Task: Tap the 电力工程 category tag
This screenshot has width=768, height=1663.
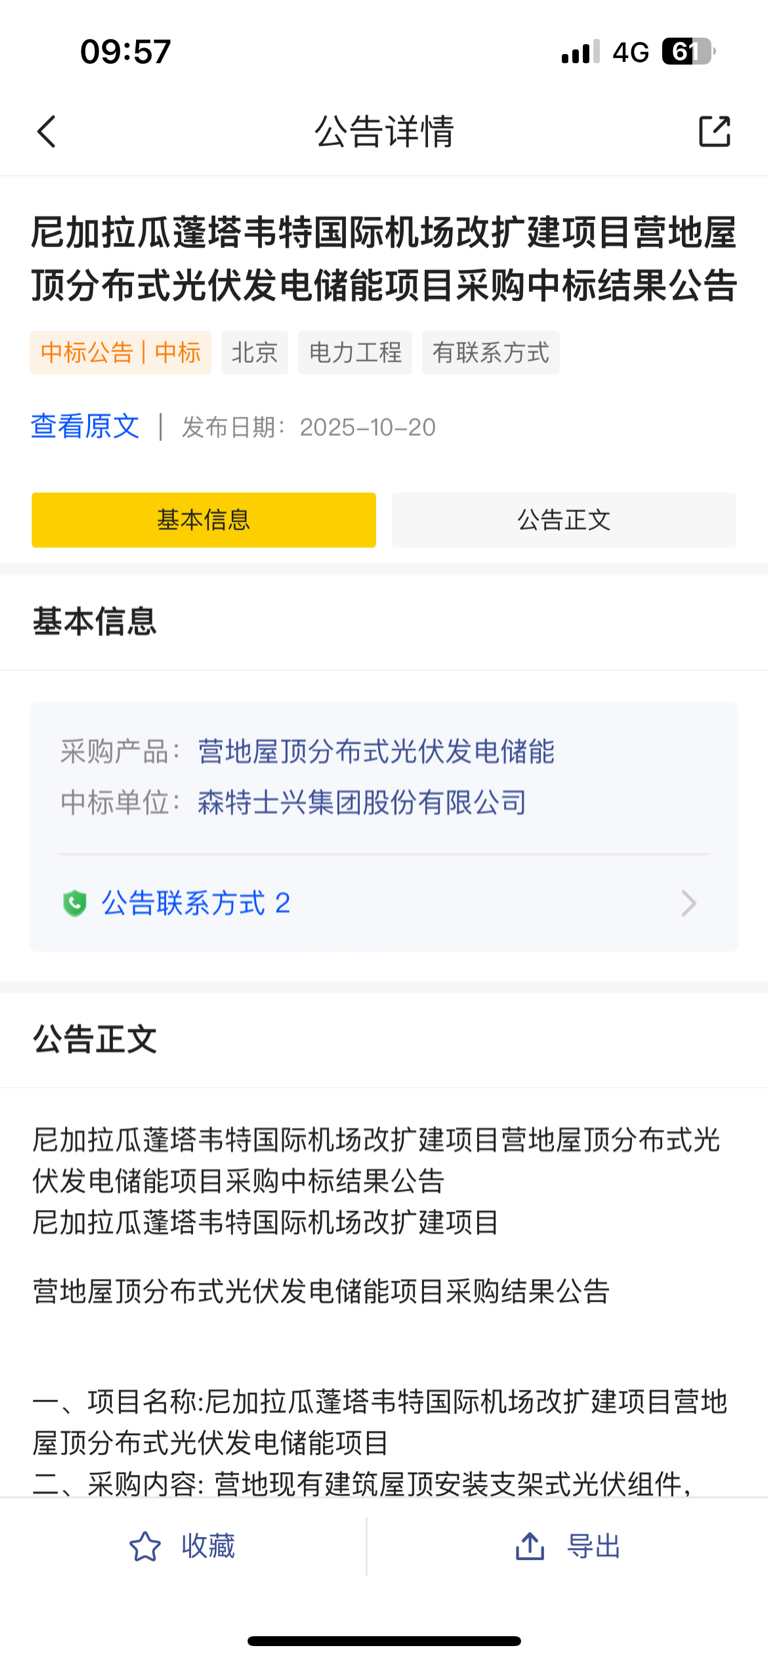Action: tap(355, 353)
